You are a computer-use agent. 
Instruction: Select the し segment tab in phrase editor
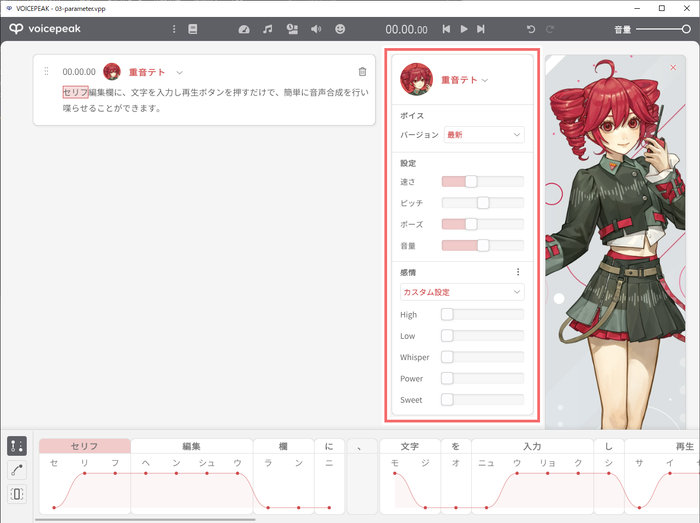[609, 446]
